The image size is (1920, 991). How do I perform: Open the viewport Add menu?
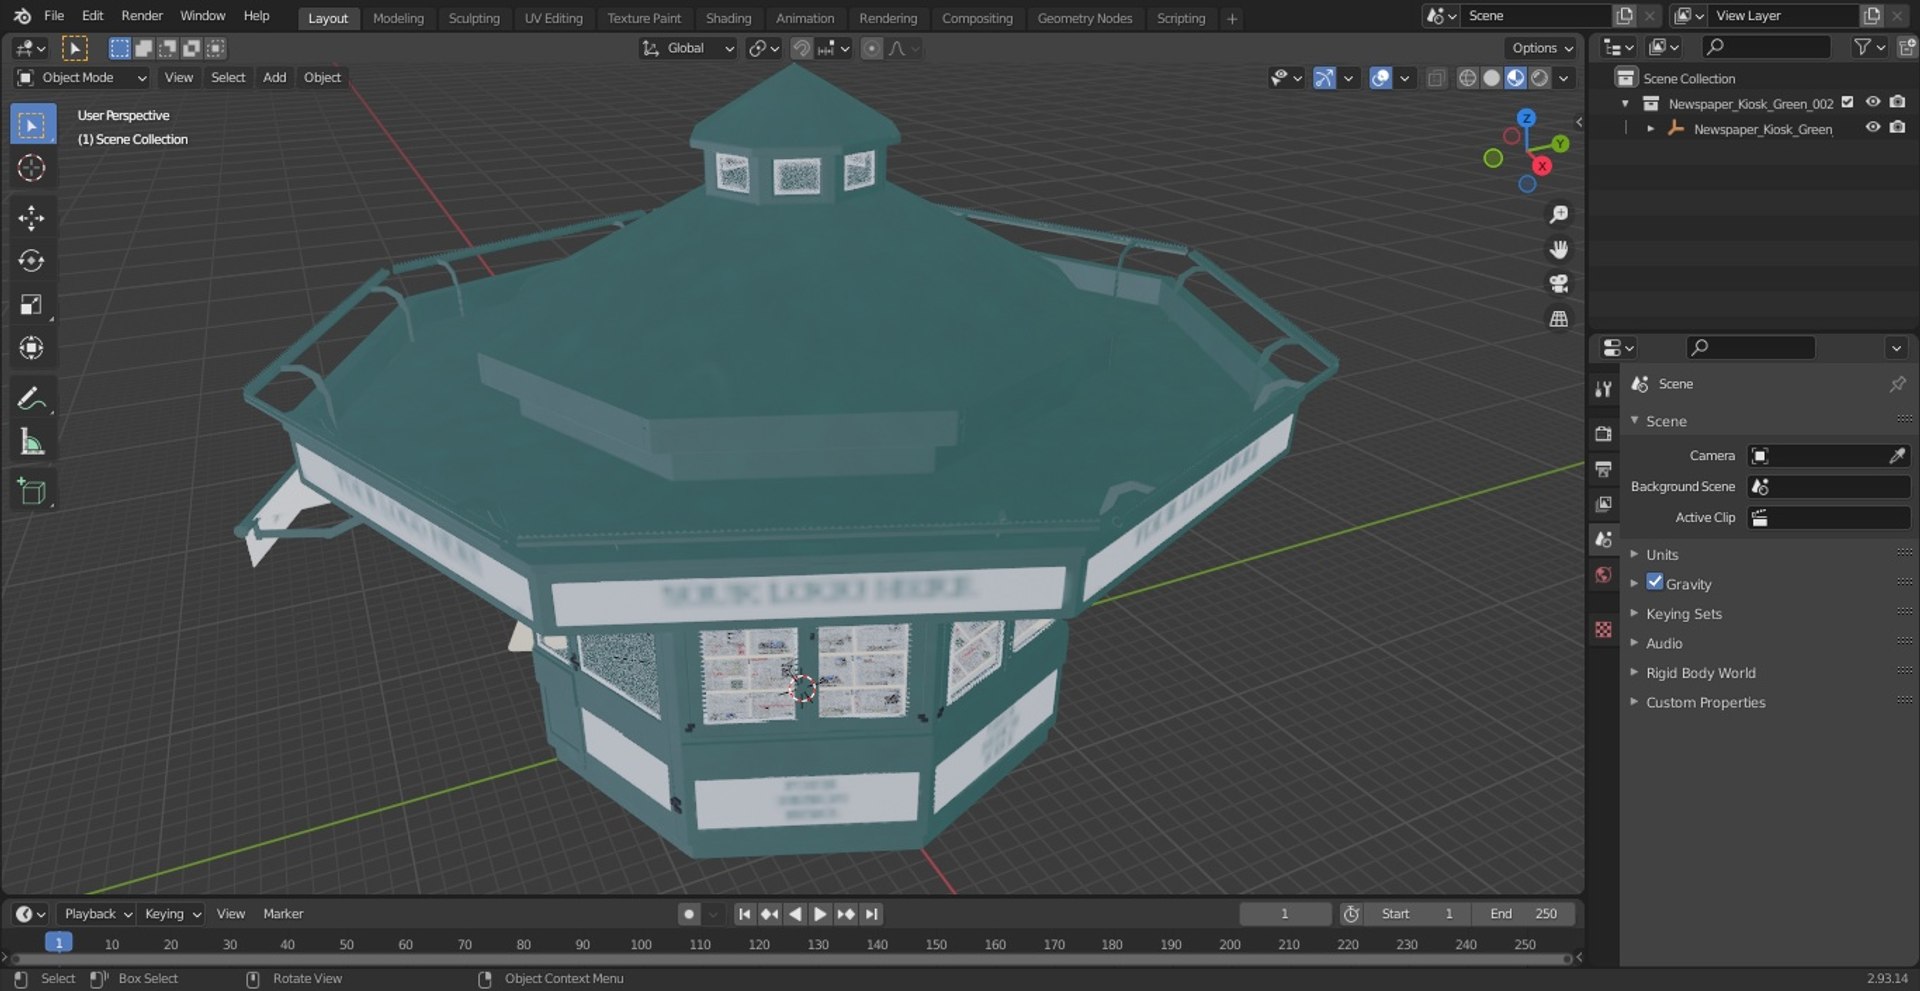(274, 78)
